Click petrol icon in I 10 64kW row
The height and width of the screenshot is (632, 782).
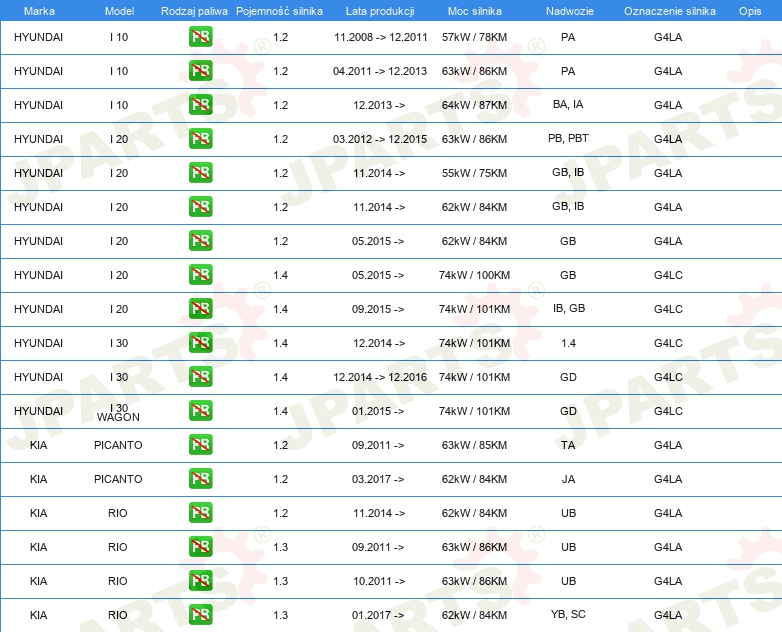point(200,105)
